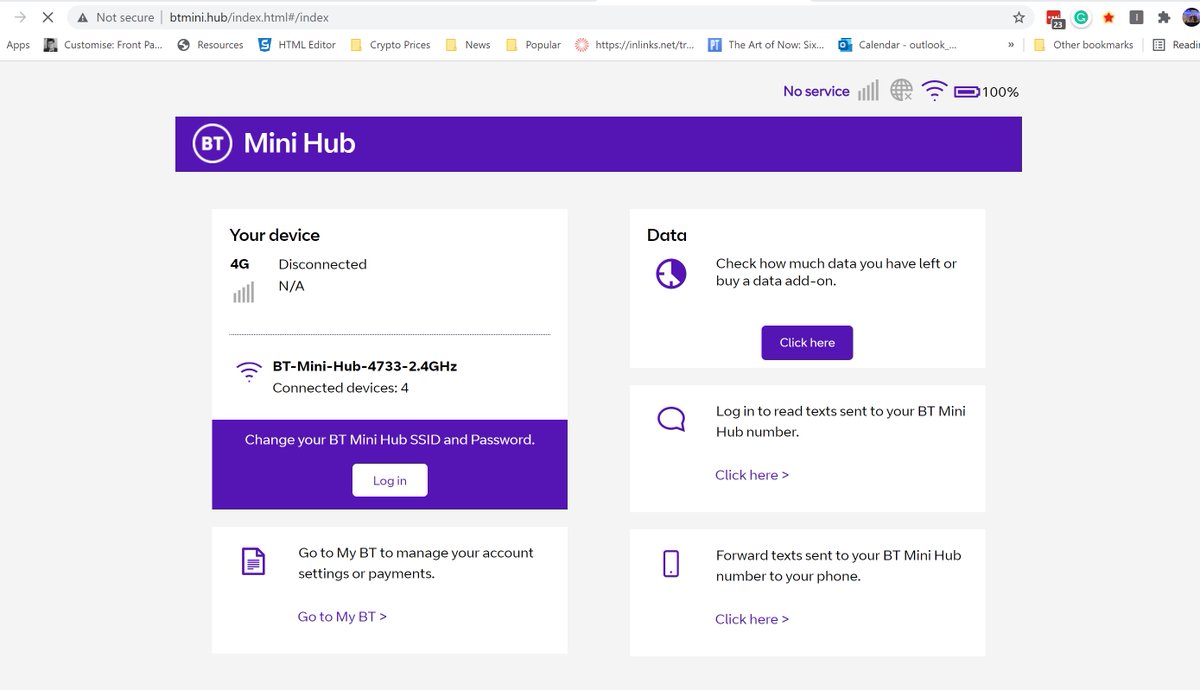Click the browser forward arrow
This screenshot has width=1200, height=690.
20,17
